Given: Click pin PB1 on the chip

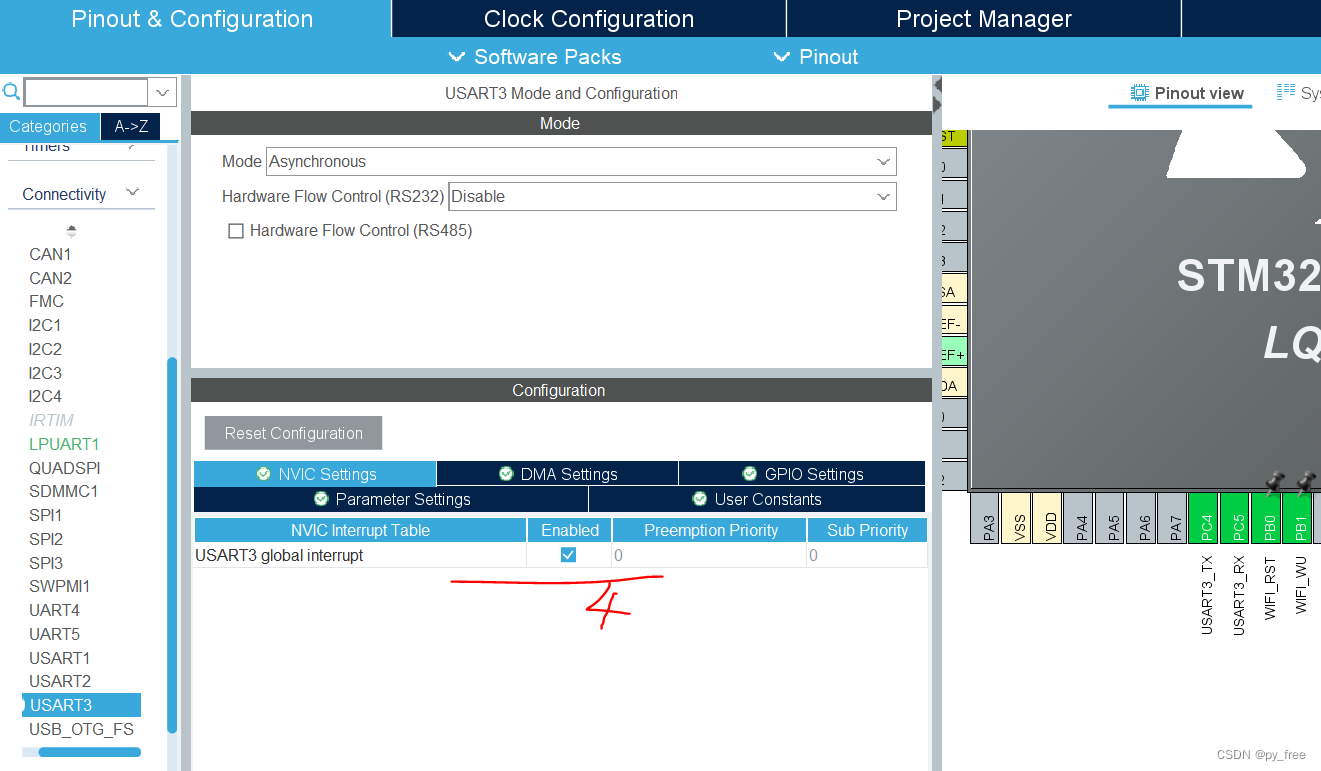Looking at the screenshot, I should click(x=1298, y=519).
